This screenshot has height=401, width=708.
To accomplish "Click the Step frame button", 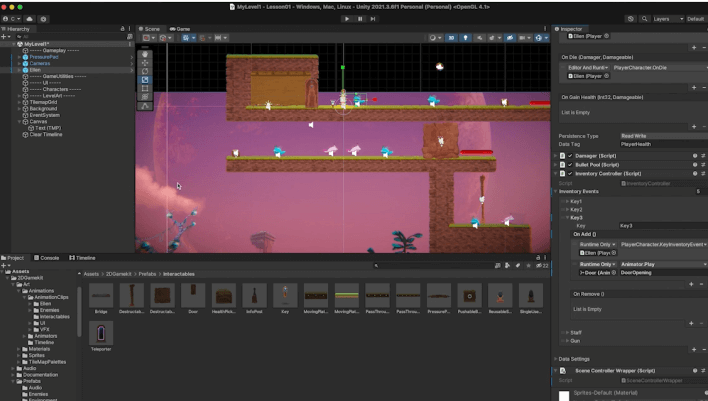I will pos(373,19).
